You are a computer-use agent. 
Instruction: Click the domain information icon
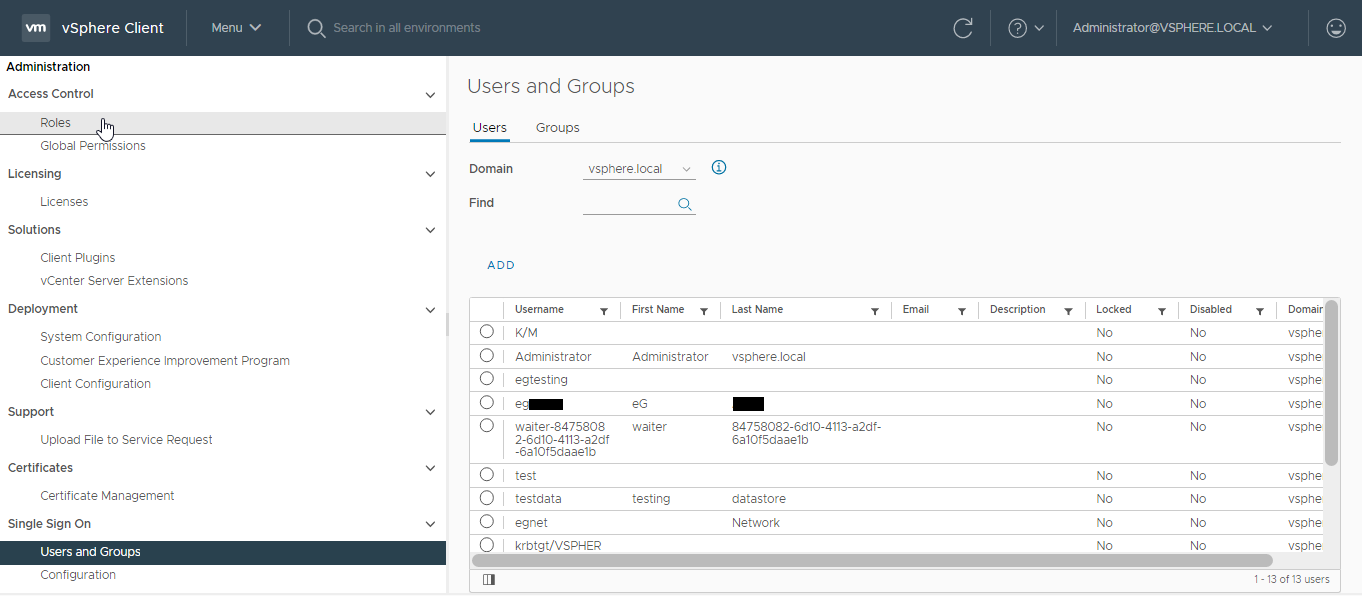coord(718,167)
